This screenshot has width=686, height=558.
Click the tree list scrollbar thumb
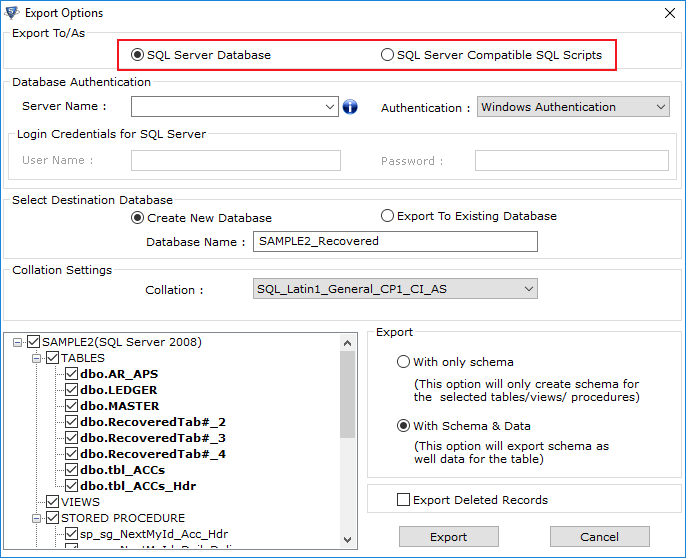coord(348,394)
